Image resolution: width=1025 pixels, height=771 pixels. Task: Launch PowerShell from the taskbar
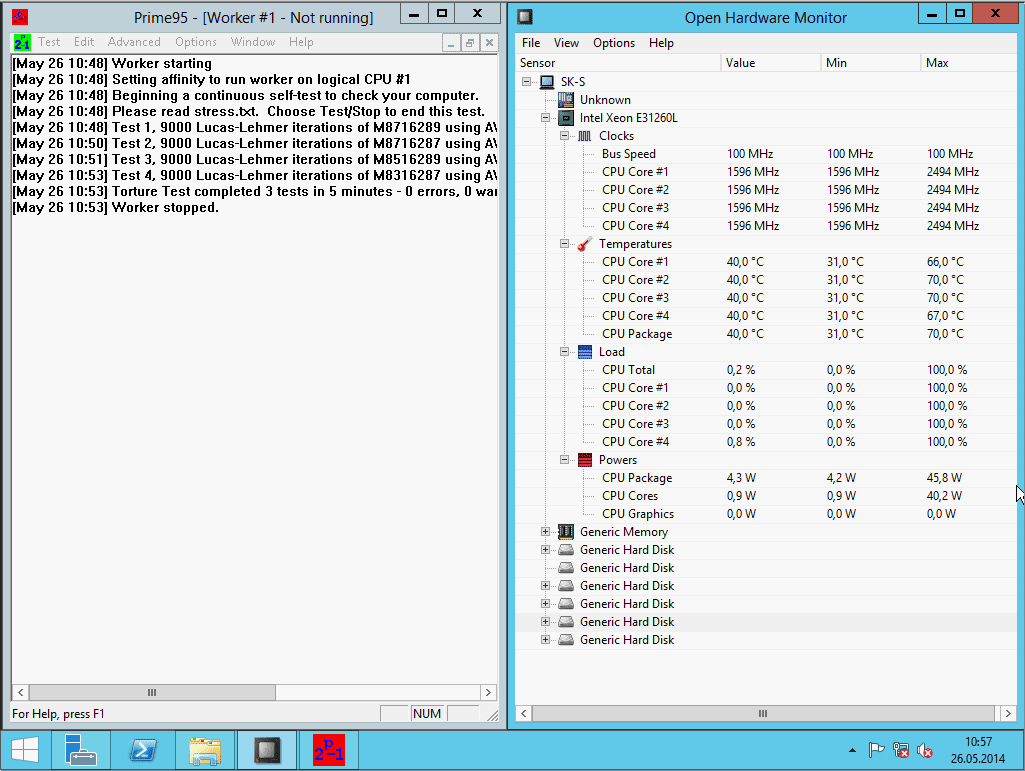[143, 750]
